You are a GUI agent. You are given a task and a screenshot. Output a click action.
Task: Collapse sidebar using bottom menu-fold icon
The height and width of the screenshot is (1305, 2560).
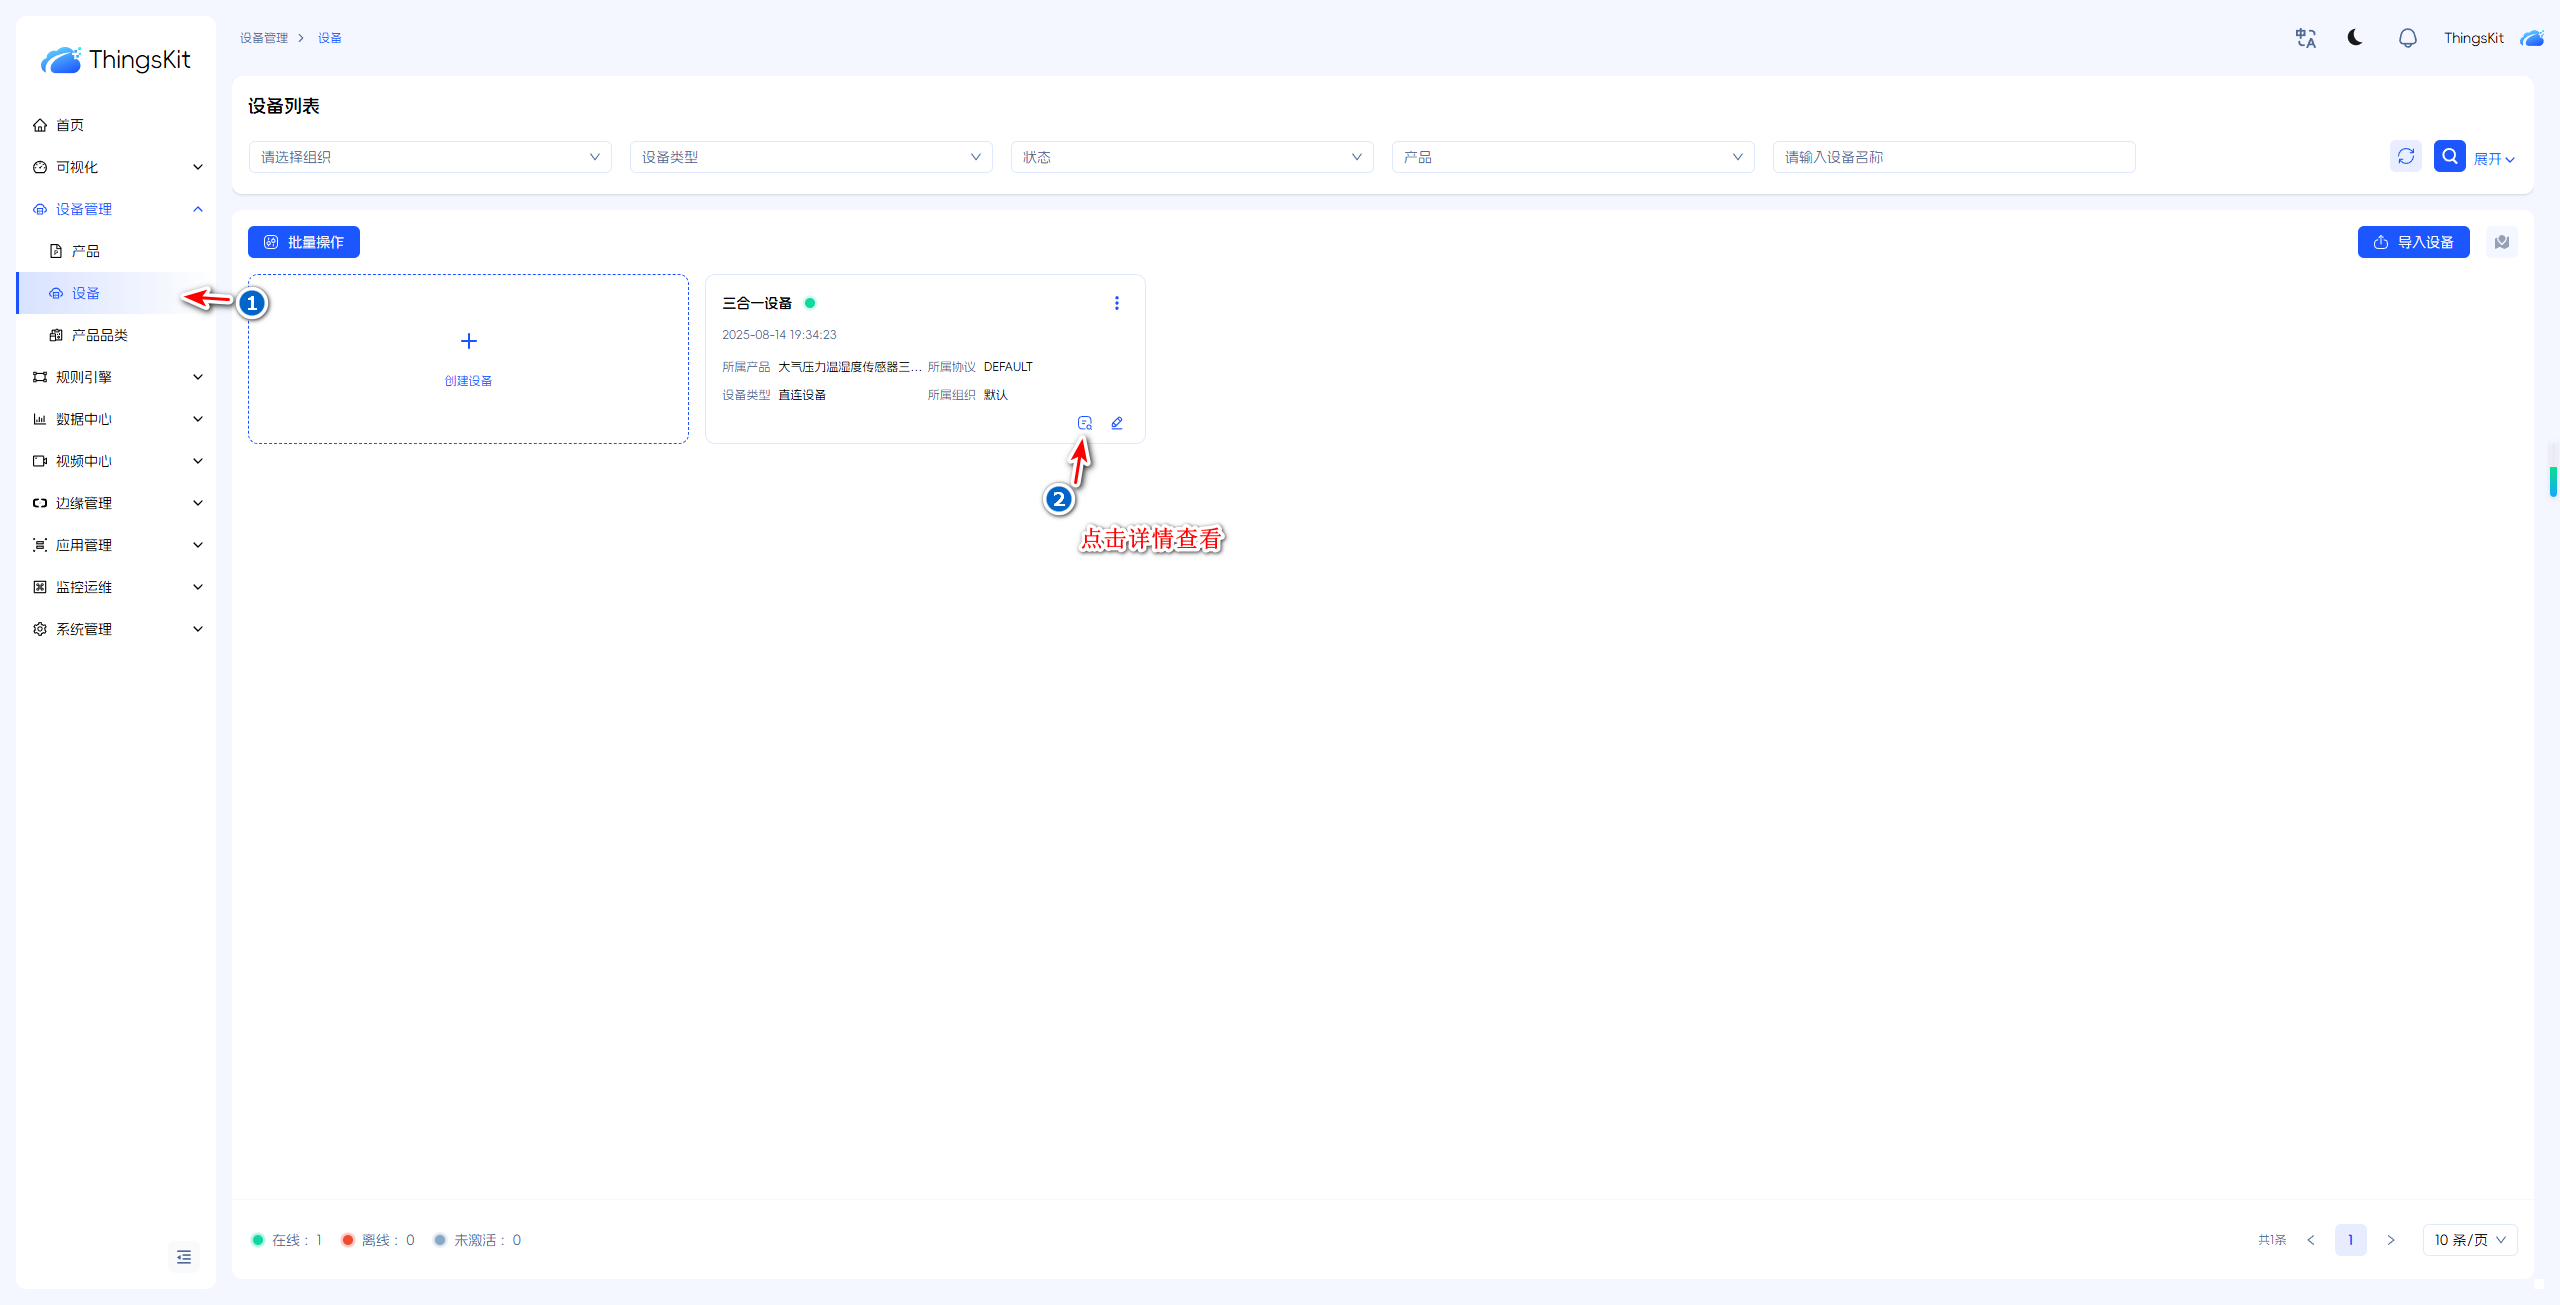(184, 1257)
